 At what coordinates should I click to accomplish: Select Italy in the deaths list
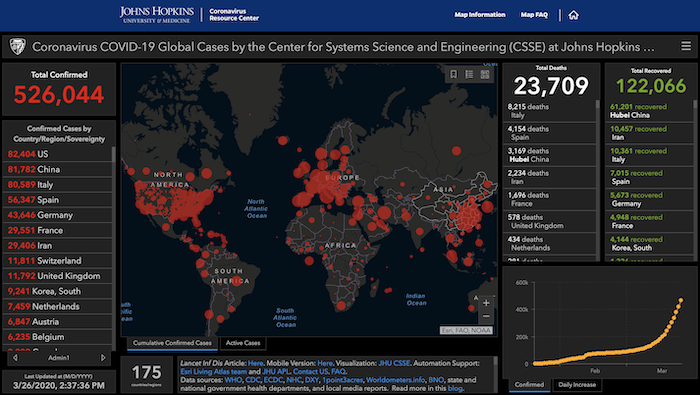click(549, 111)
